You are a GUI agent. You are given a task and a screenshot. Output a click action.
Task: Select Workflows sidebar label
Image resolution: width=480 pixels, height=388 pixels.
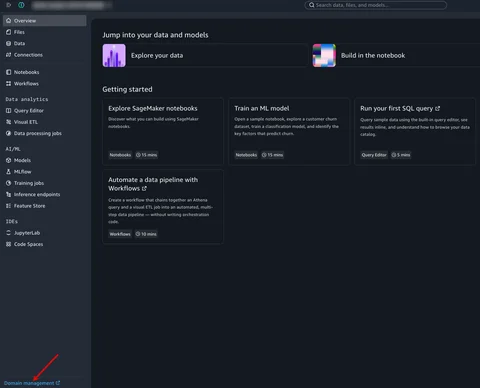pyautogui.click(x=26, y=84)
